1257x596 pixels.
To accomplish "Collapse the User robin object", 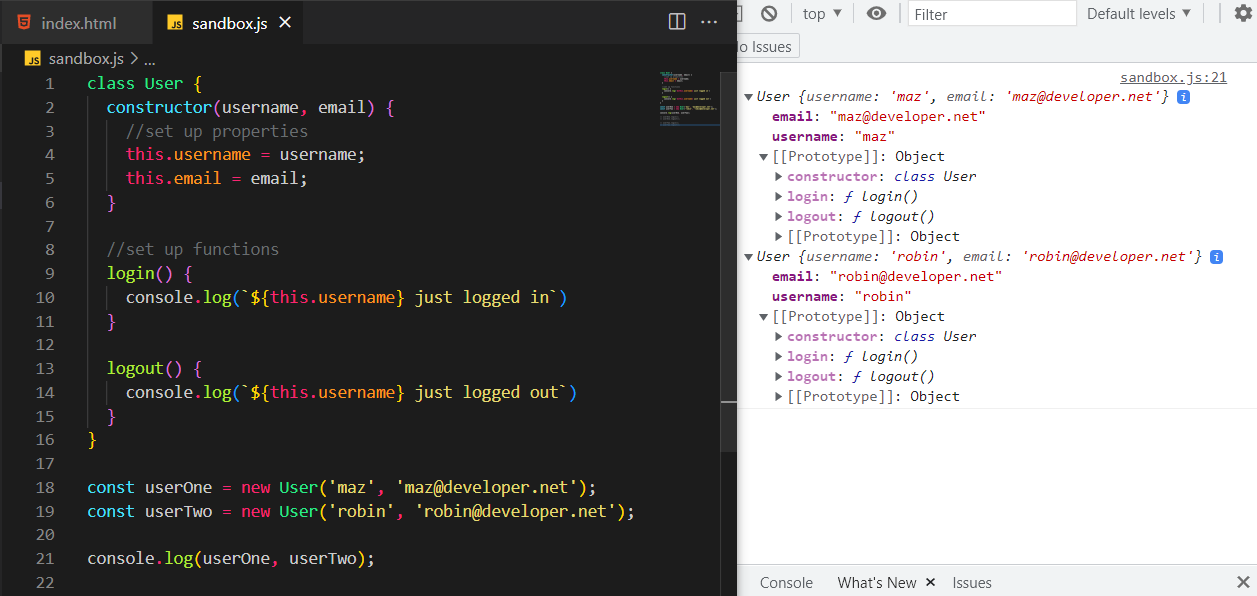I will (x=748, y=257).
